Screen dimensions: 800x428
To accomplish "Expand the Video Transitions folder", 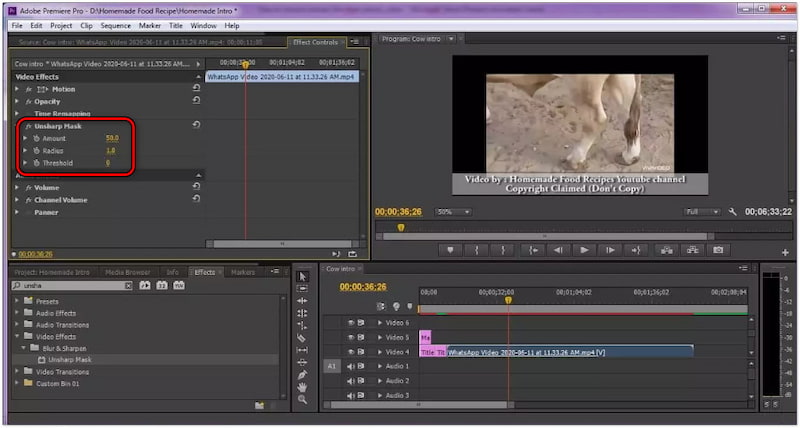I will [x=17, y=372].
